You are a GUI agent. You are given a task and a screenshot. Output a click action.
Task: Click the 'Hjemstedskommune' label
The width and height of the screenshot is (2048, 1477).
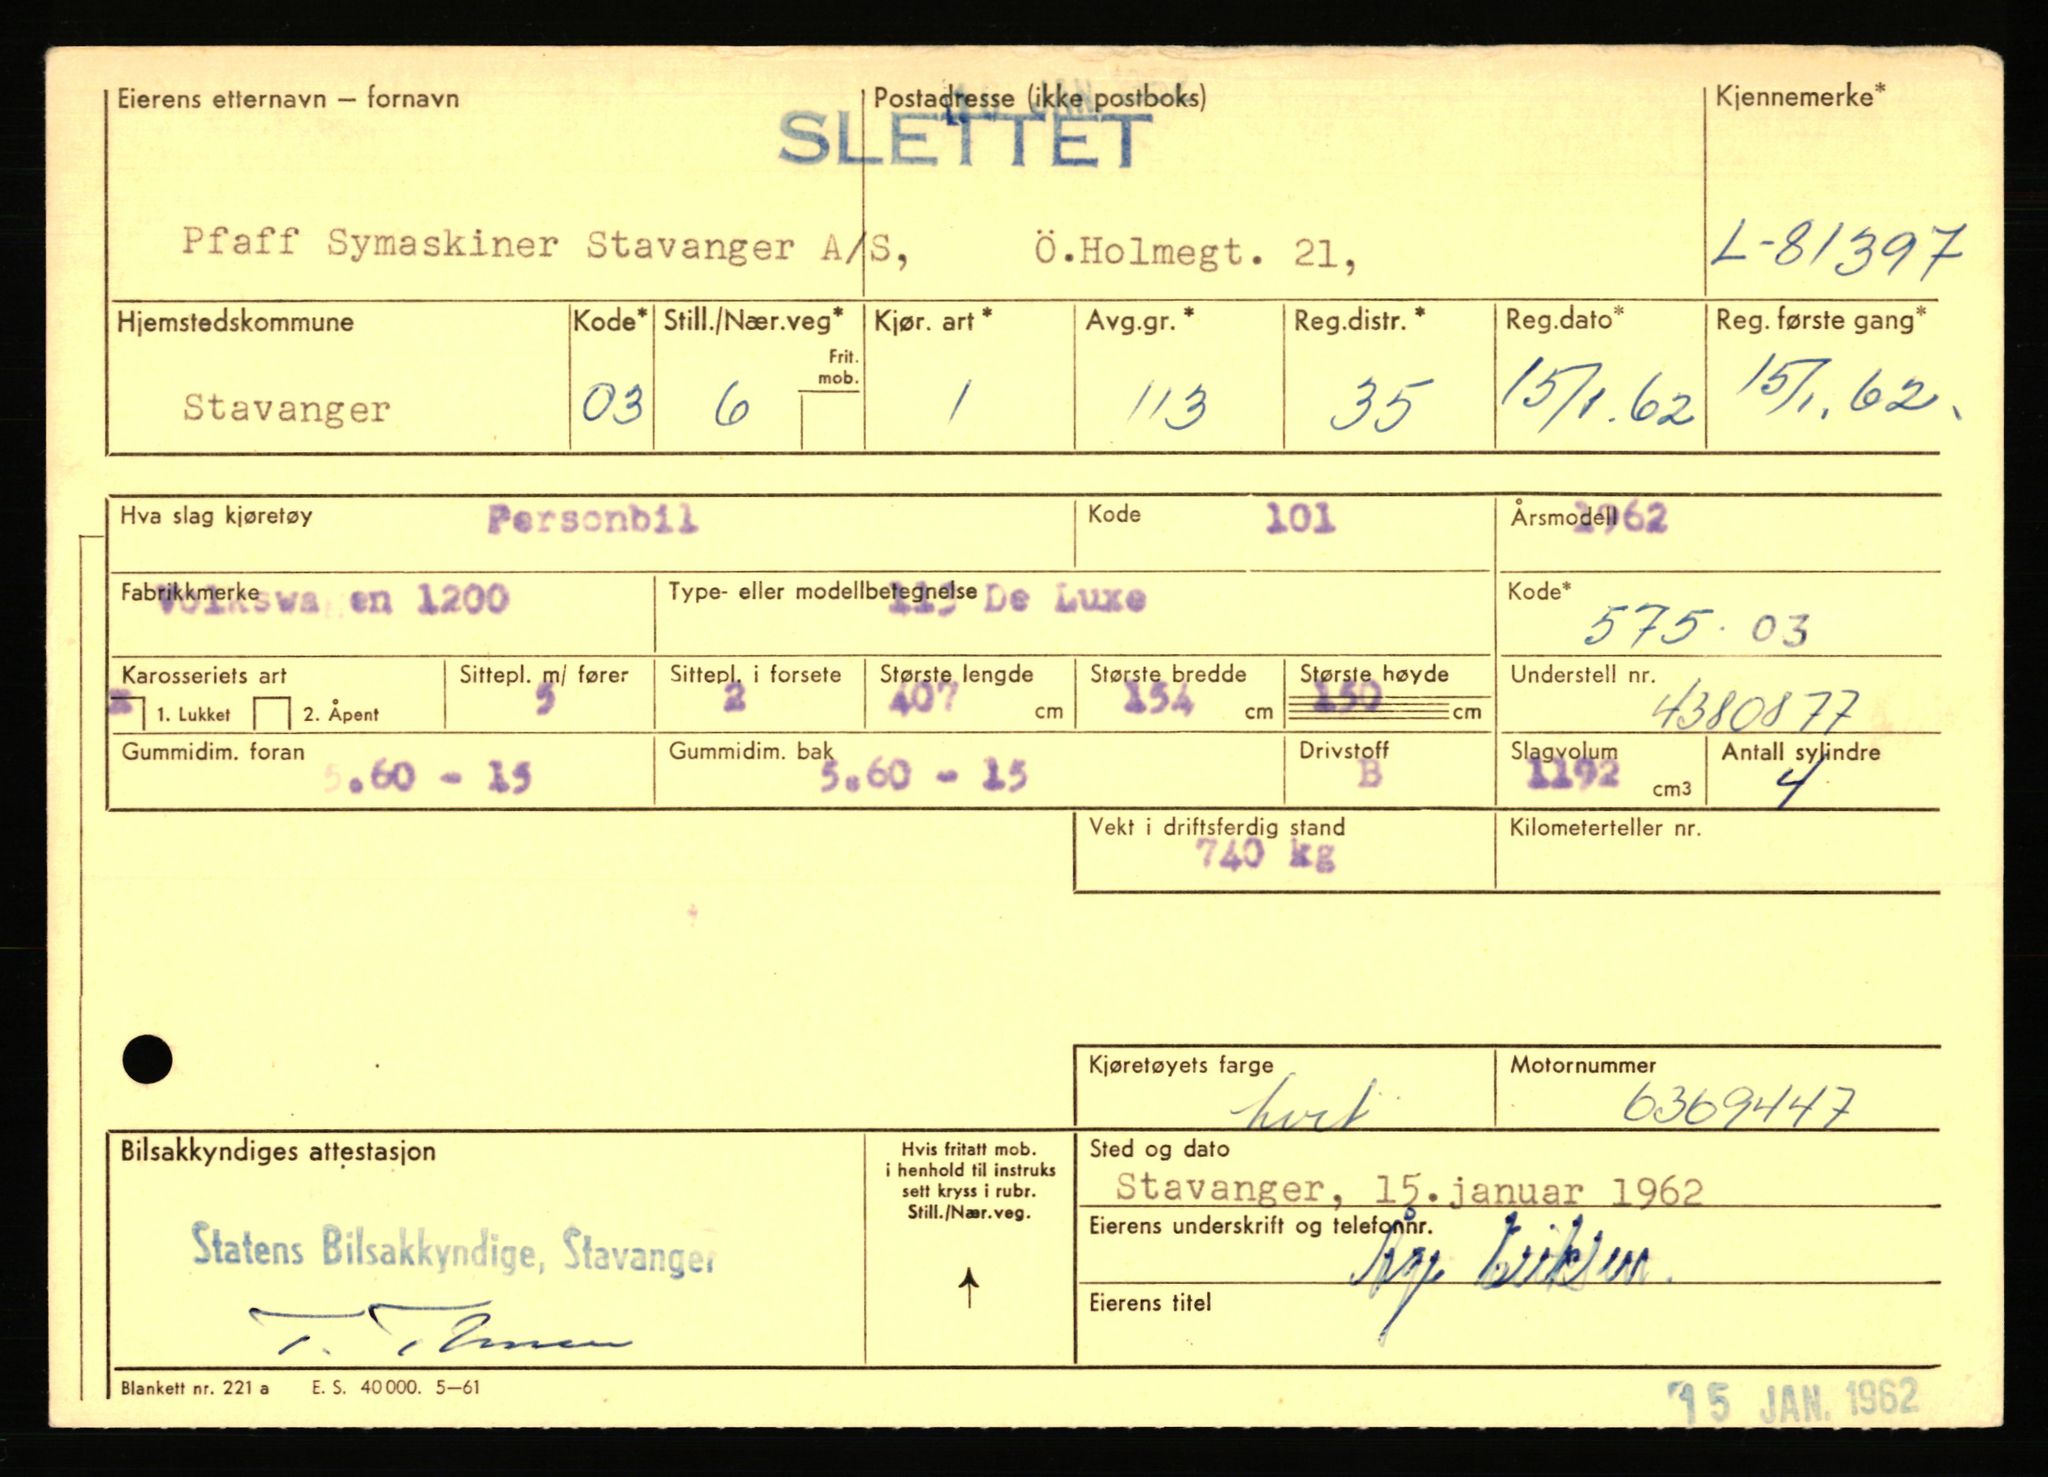[x=235, y=322]
